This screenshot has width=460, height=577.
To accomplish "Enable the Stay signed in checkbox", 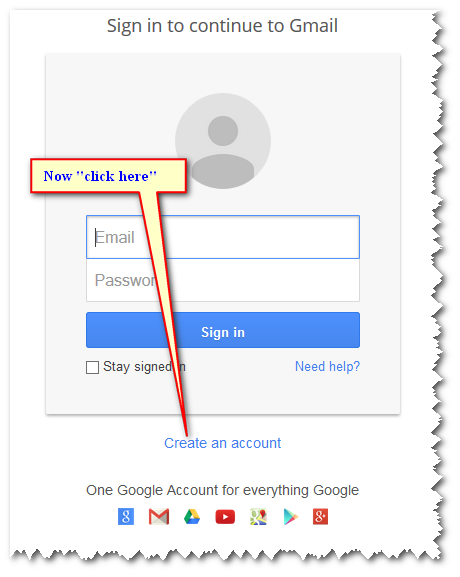I will point(92,367).
